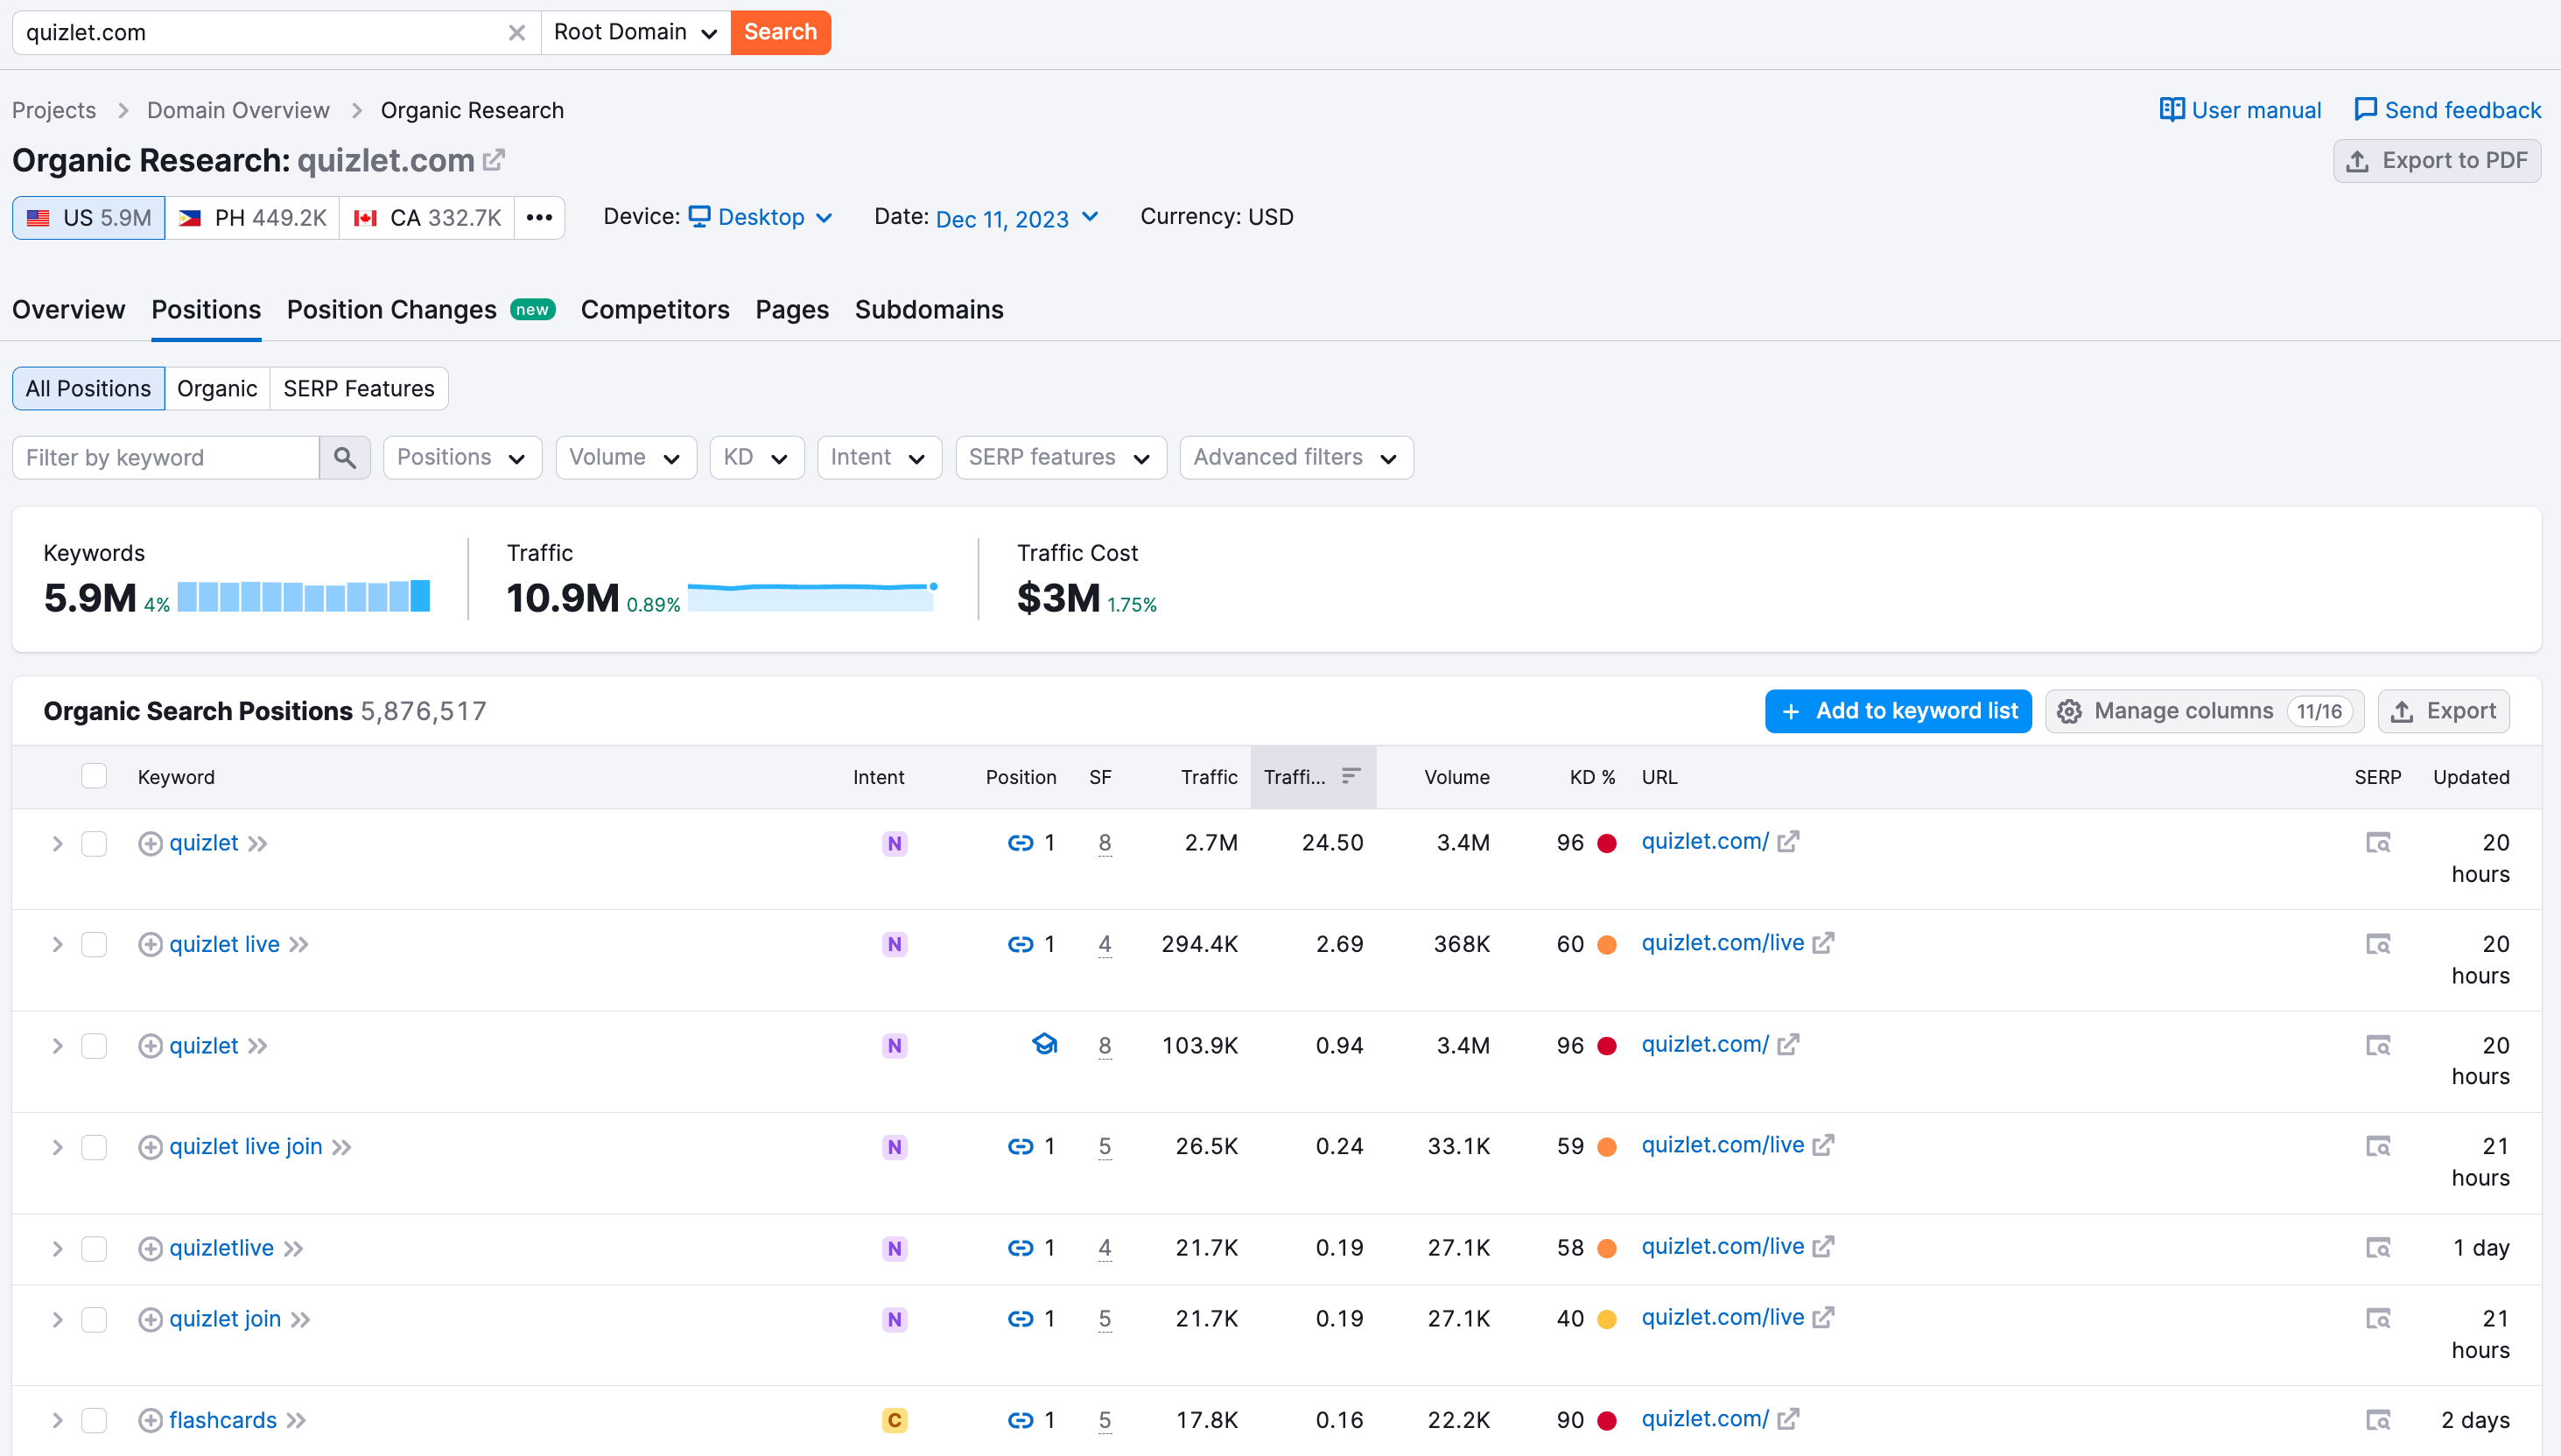This screenshot has width=2561, height=1456.
Task: Add quizlet live keyword with plus icon
Action: pos(150,945)
